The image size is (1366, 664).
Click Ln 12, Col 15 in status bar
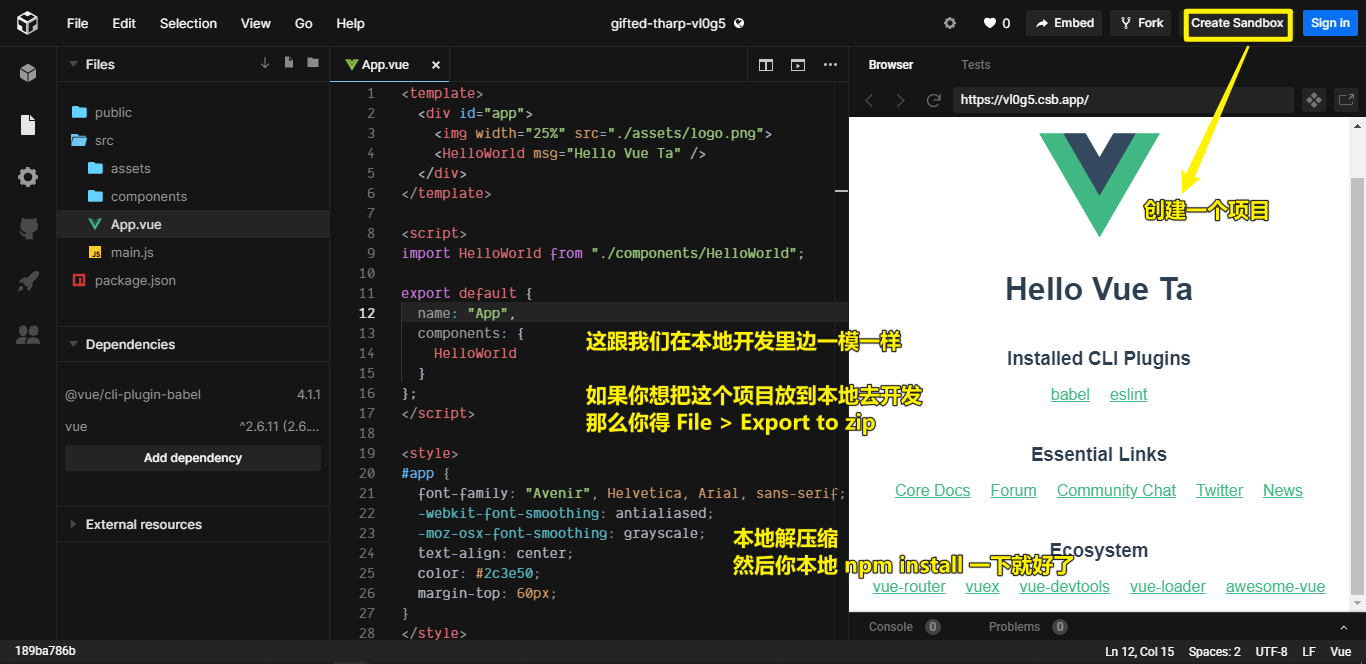tap(1139, 652)
